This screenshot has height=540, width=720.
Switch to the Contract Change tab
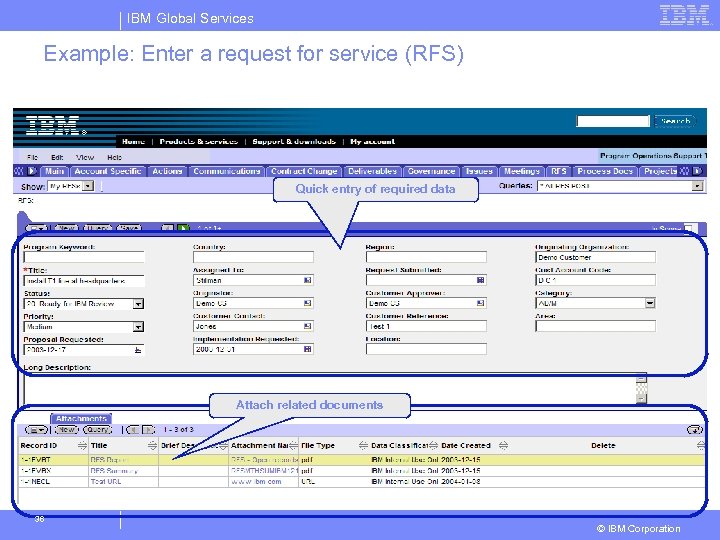pos(304,171)
